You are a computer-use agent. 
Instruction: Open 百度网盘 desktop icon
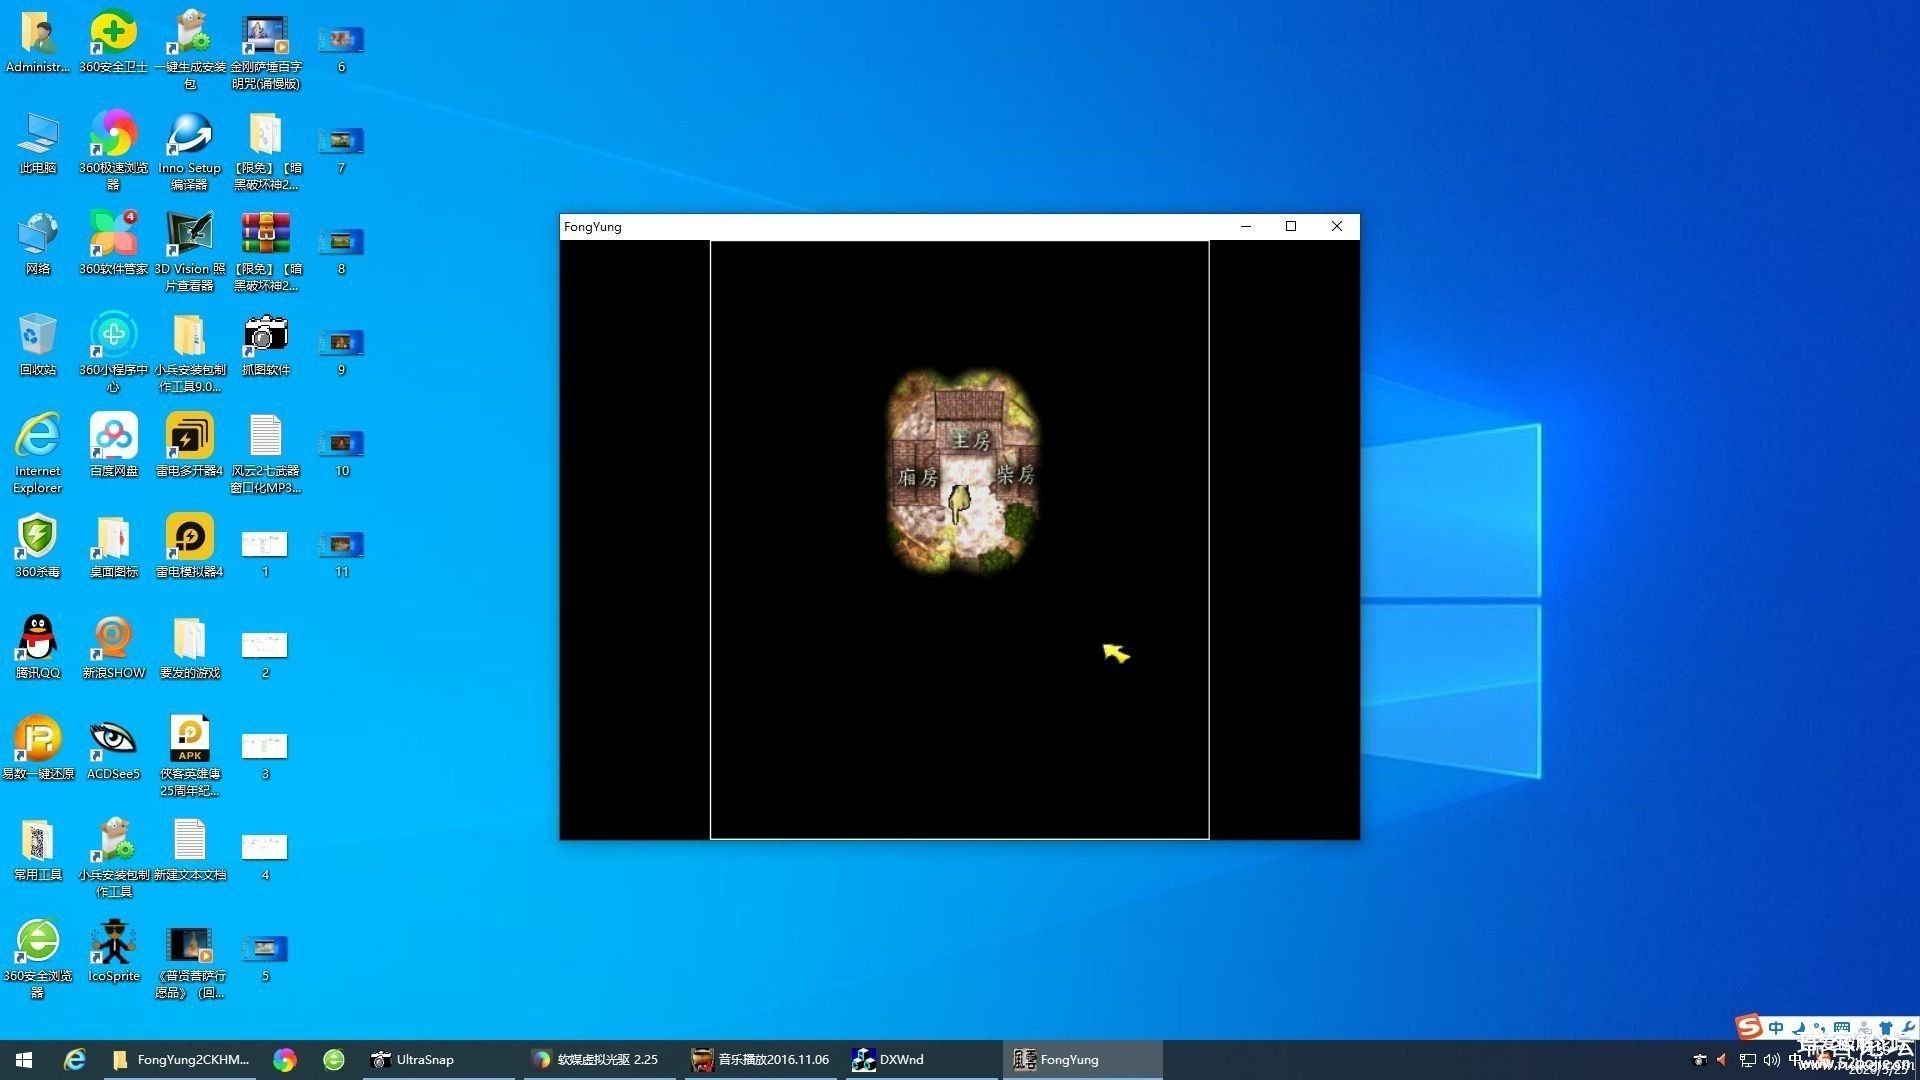coord(113,446)
